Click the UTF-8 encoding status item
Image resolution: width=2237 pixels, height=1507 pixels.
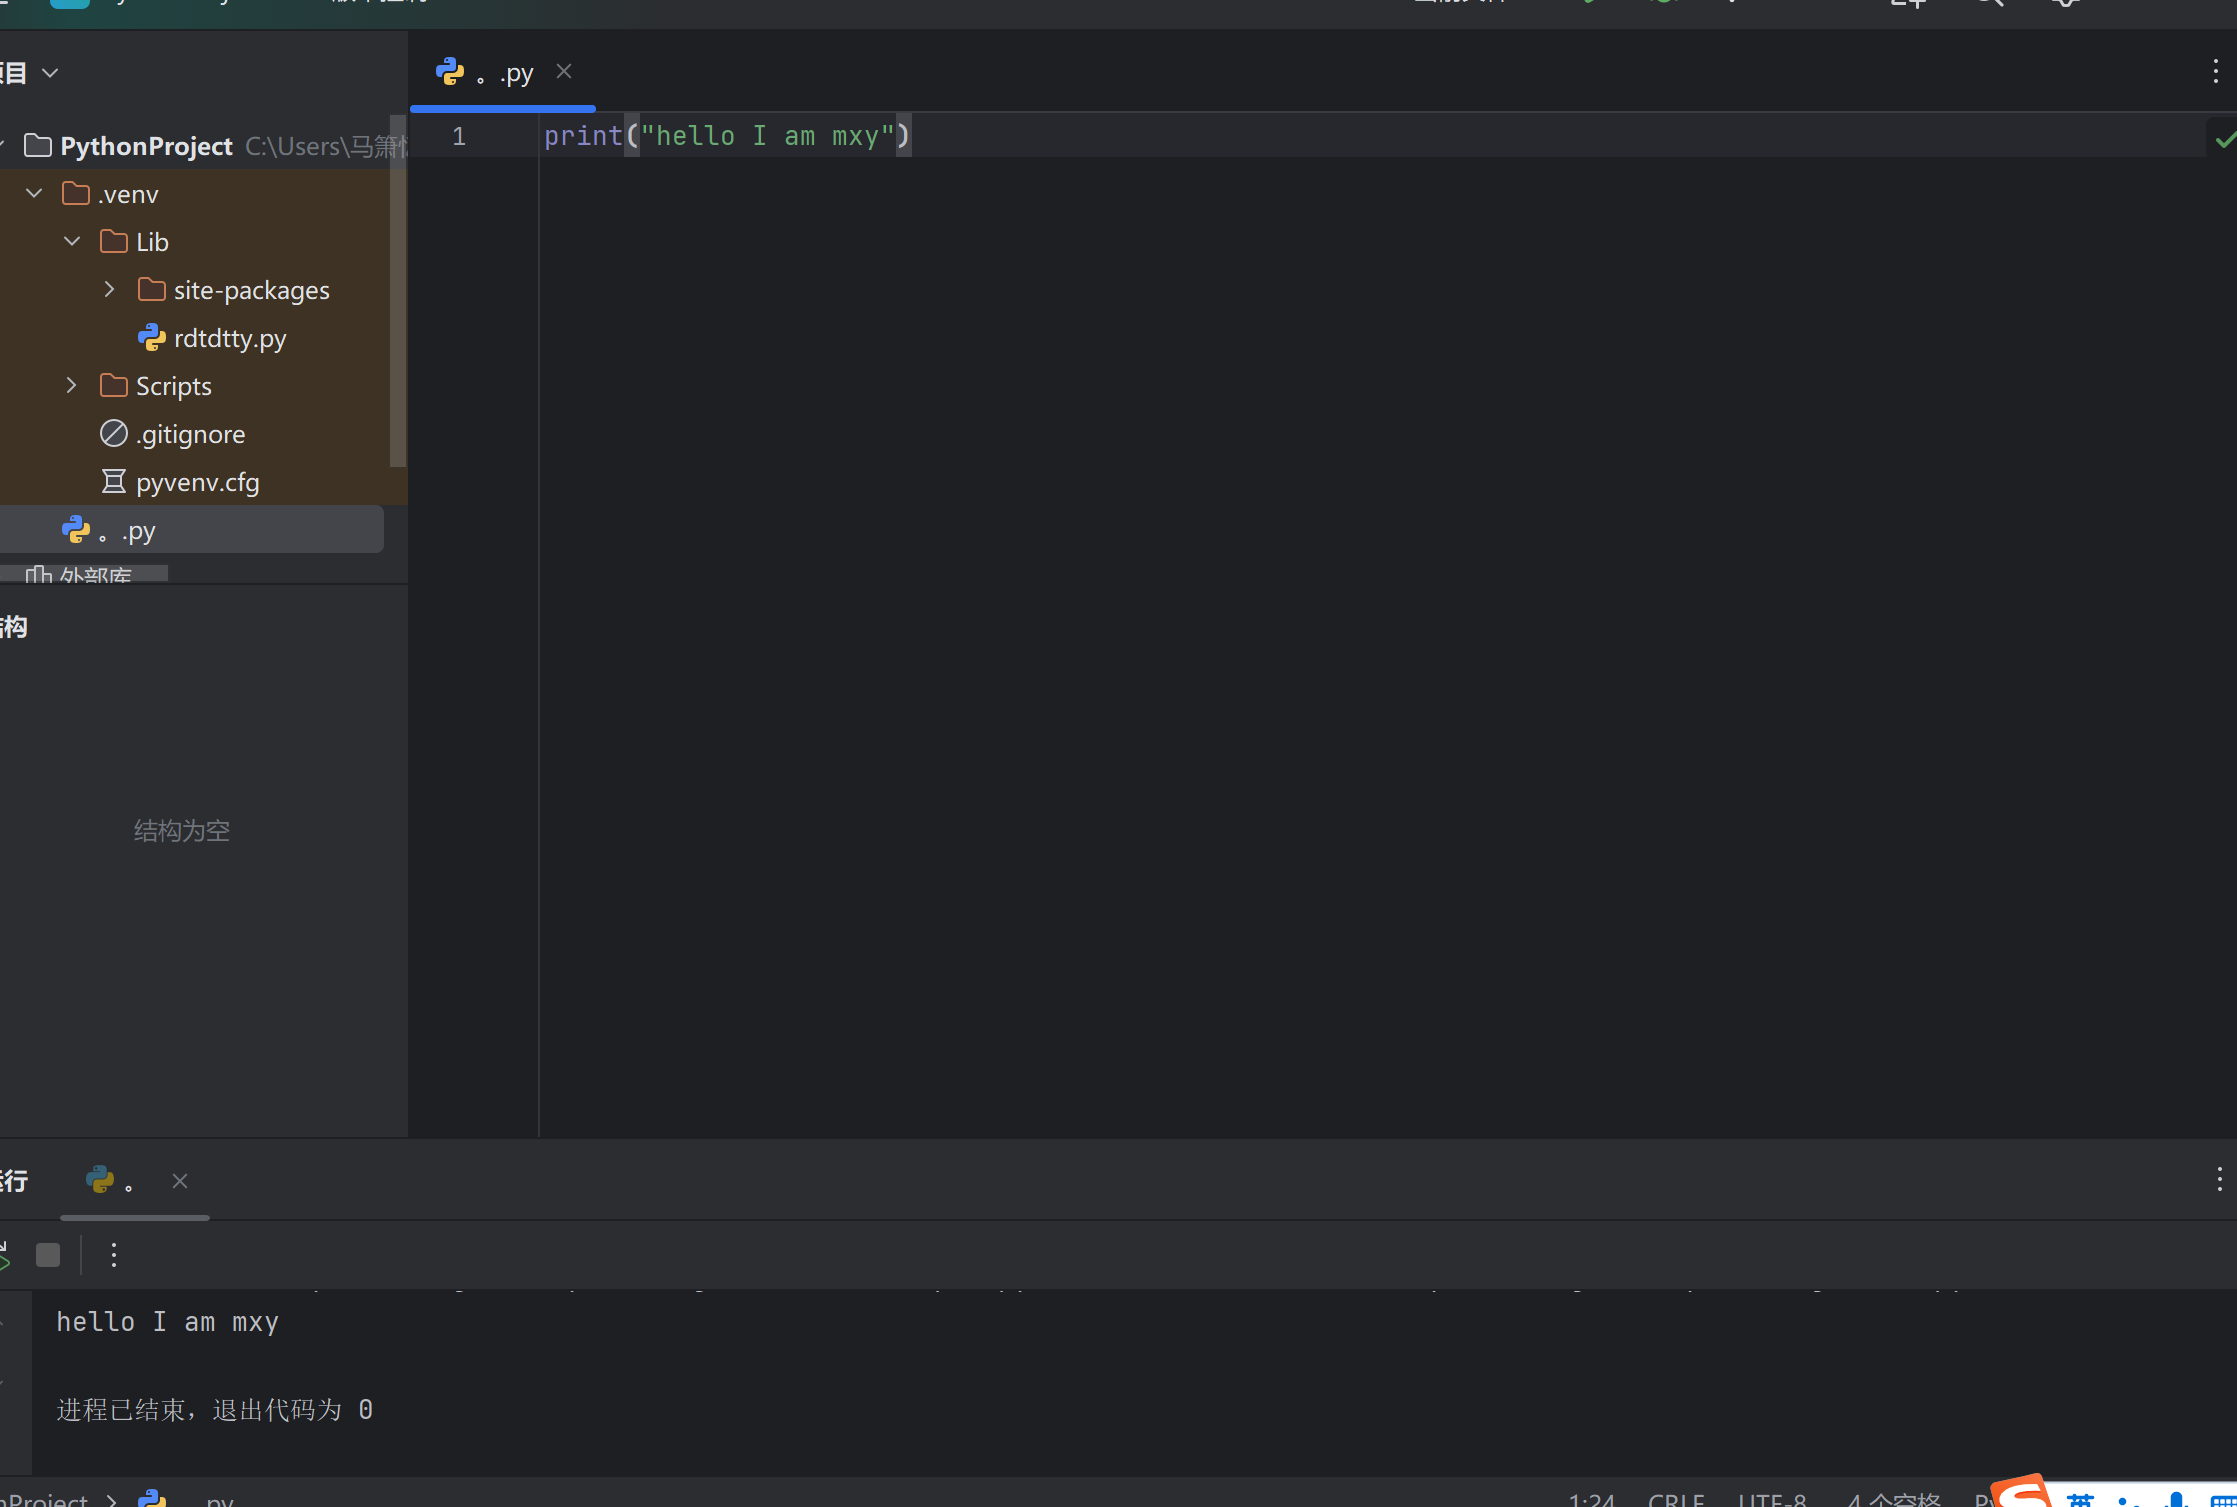(x=1772, y=1499)
